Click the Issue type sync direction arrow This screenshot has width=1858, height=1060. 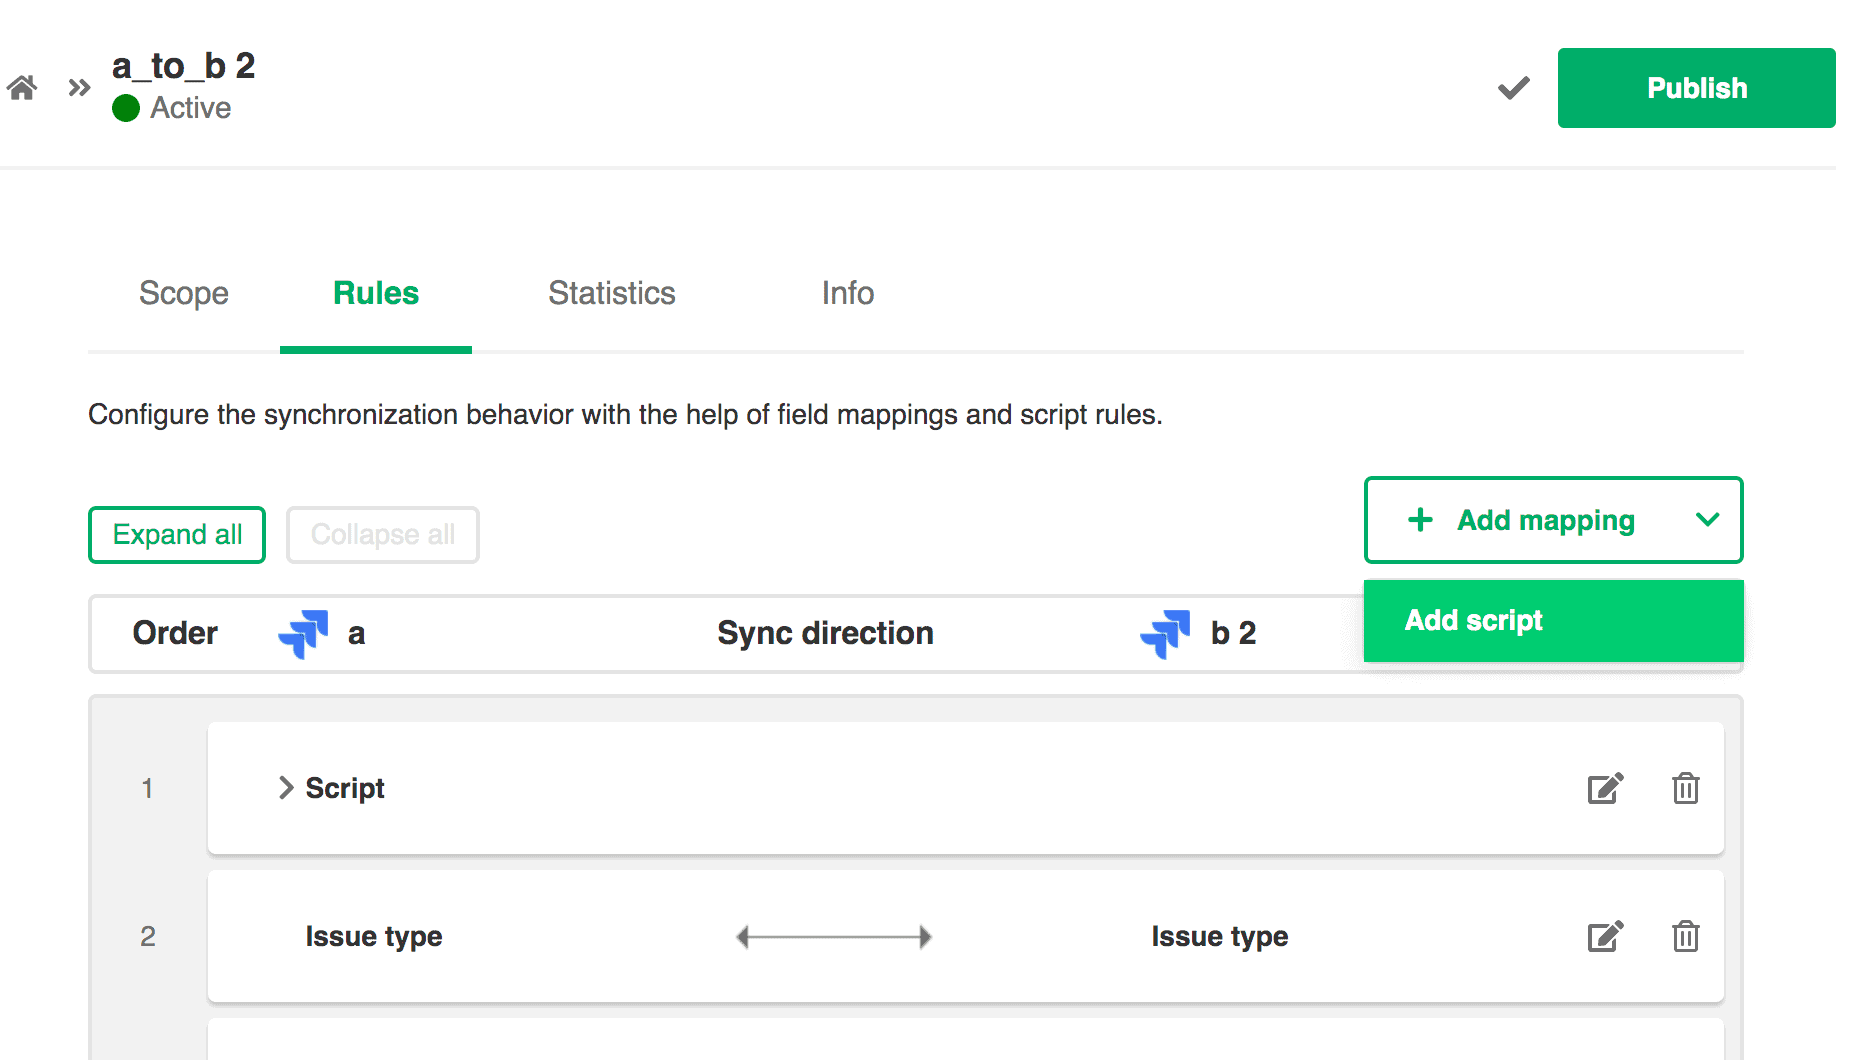(x=834, y=937)
